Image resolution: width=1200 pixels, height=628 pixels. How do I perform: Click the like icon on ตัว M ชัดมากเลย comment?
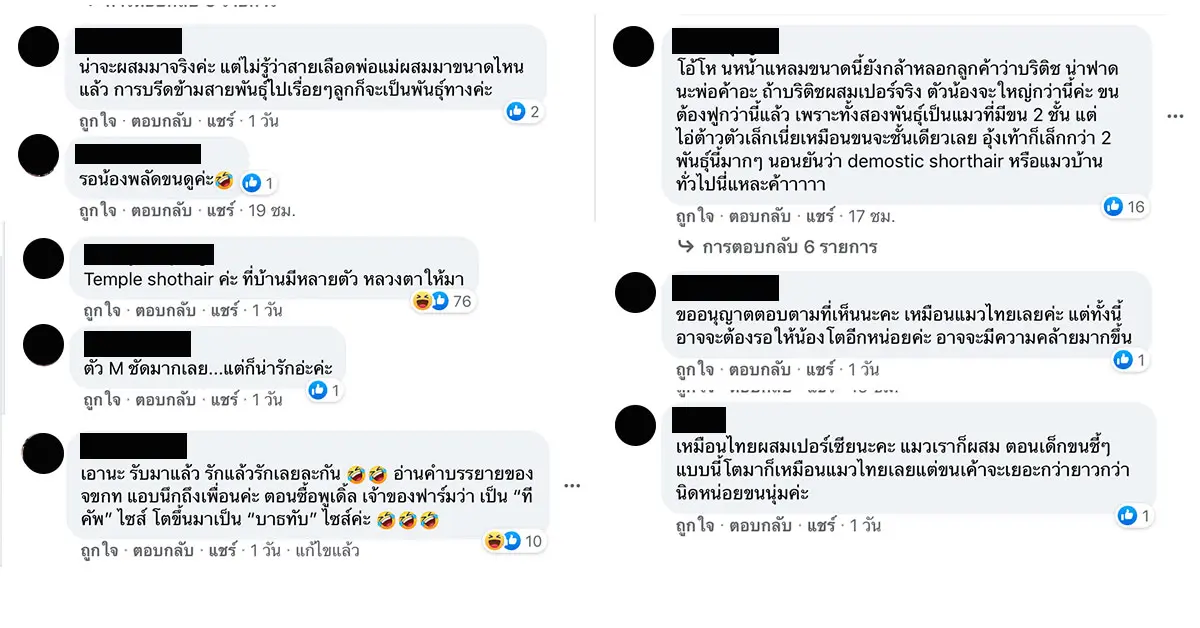[x=318, y=390]
